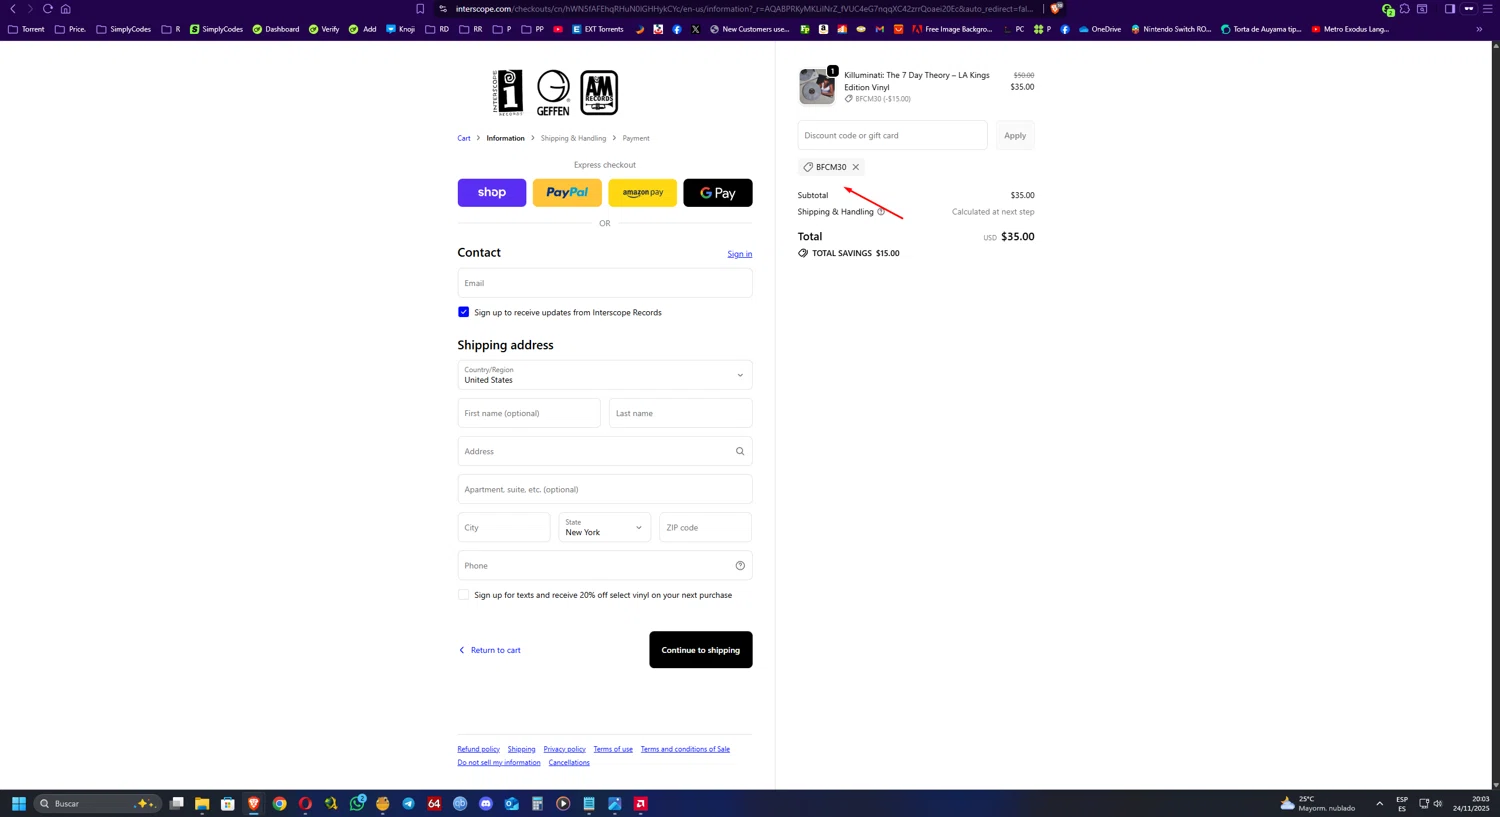
Task: Click Continue to shipping button
Action: coord(701,650)
